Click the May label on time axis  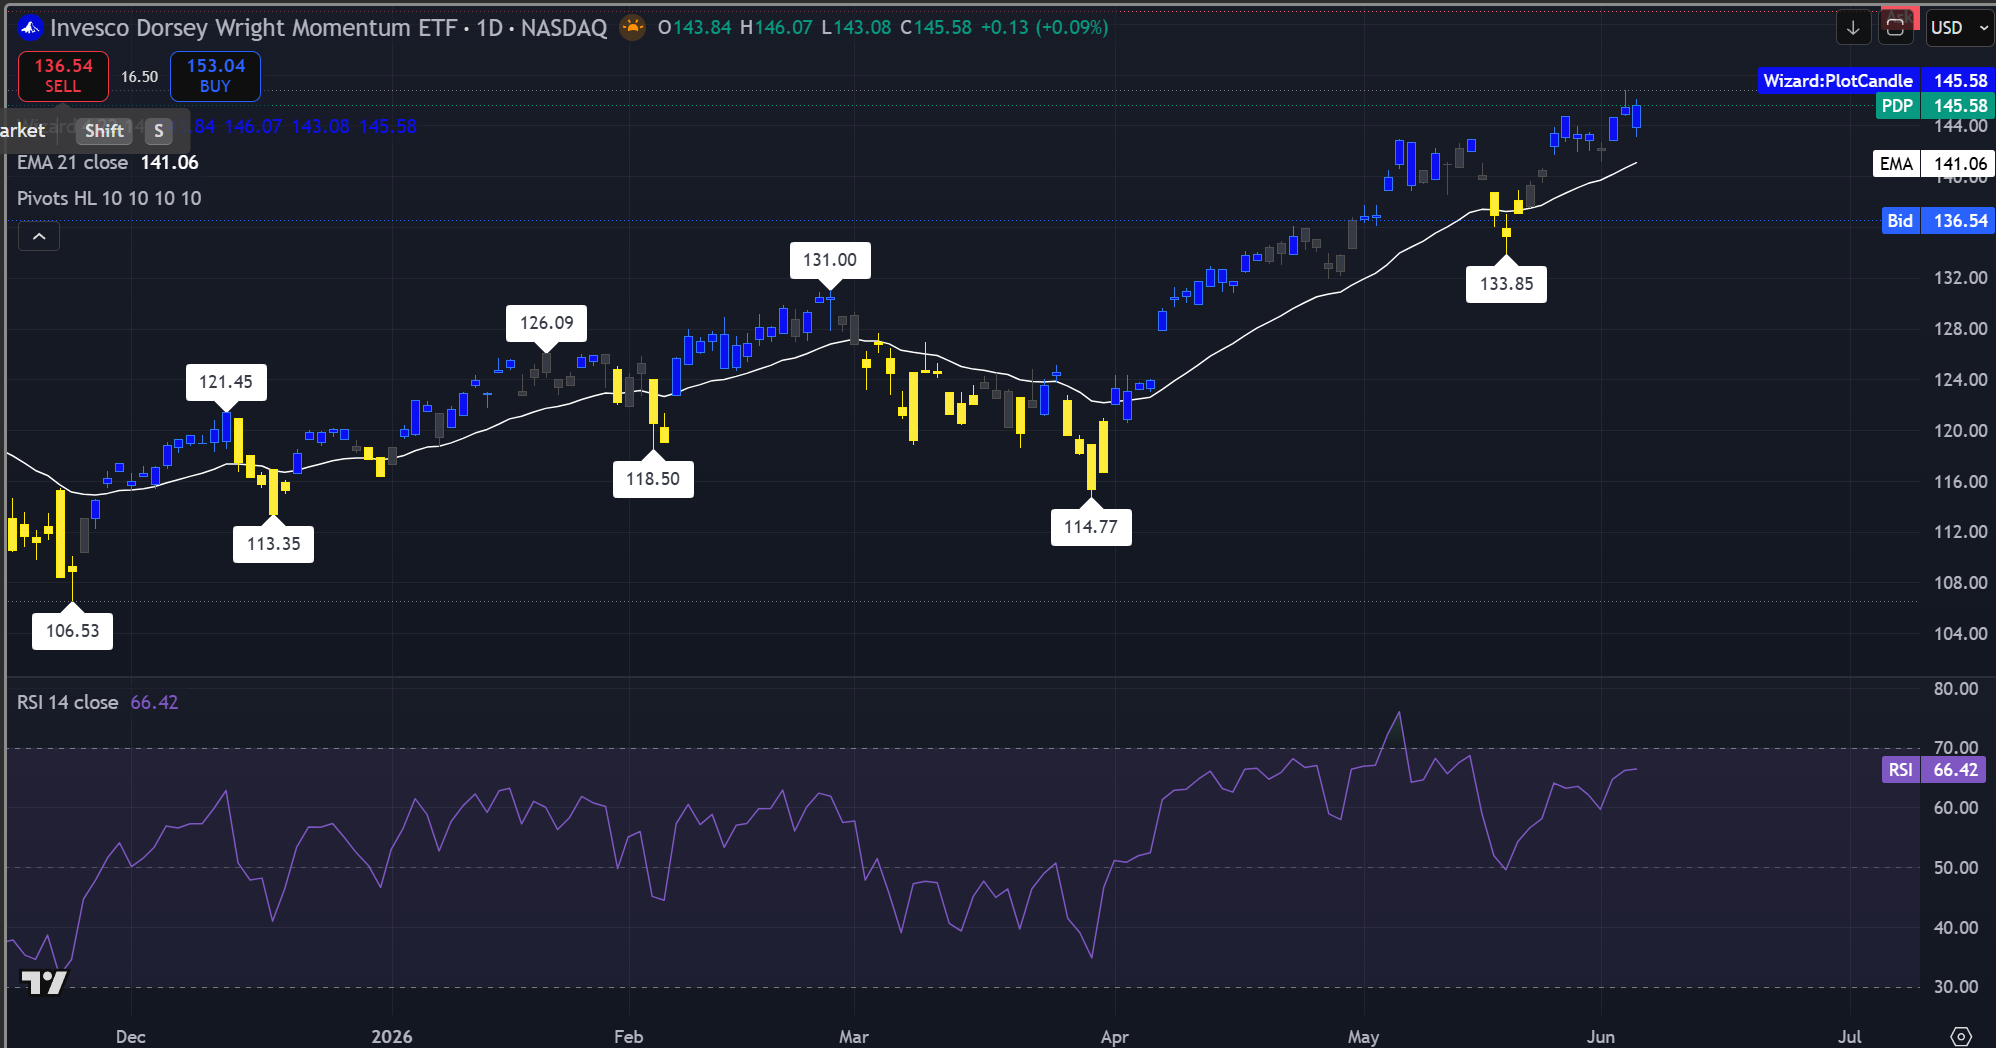click(x=1363, y=1036)
